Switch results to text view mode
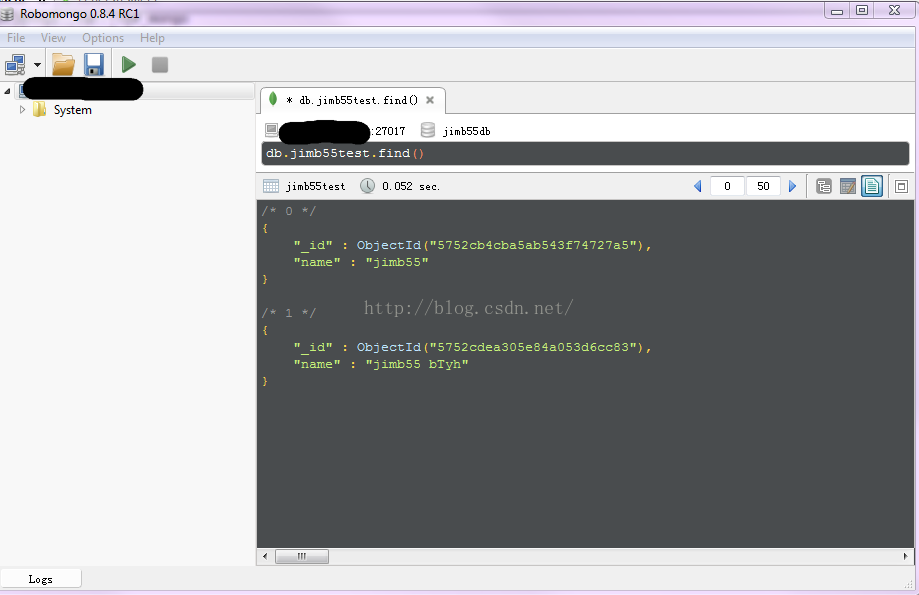Image resolution: width=919 pixels, height=595 pixels. tap(872, 187)
